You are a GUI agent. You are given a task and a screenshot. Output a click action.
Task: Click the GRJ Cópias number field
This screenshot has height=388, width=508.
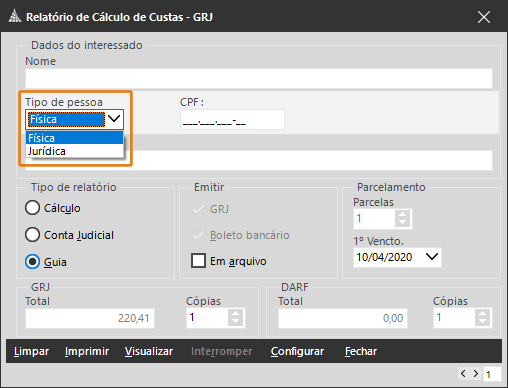(207, 318)
